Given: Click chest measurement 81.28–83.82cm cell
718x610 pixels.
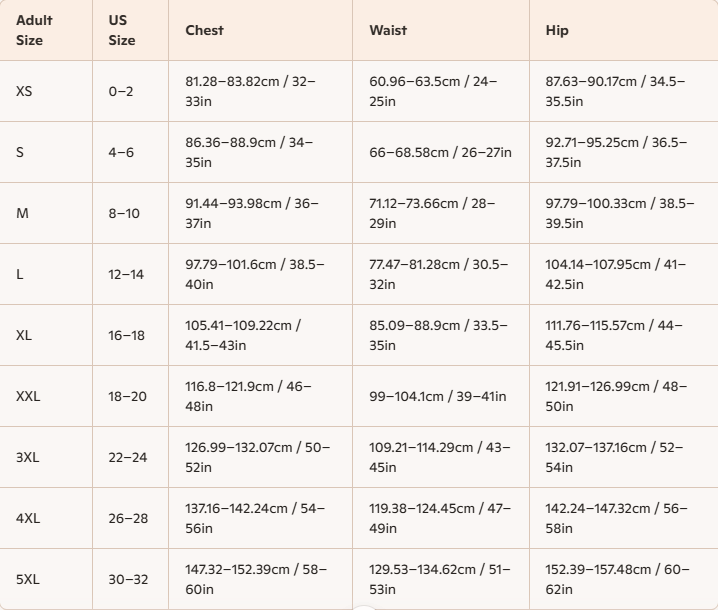Looking at the screenshot, I should 250,91.
